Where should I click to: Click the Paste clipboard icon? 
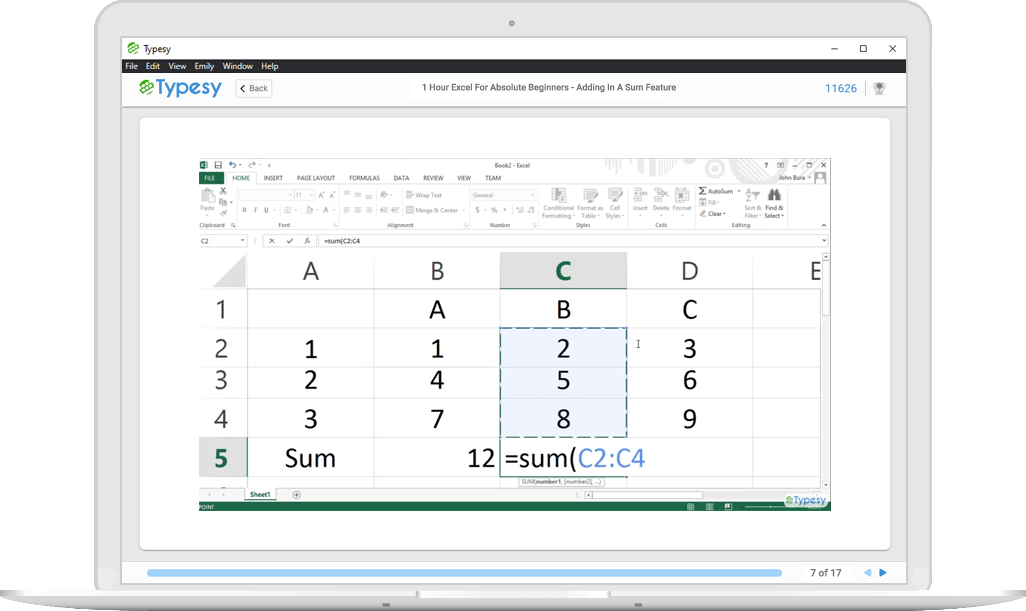(x=207, y=196)
